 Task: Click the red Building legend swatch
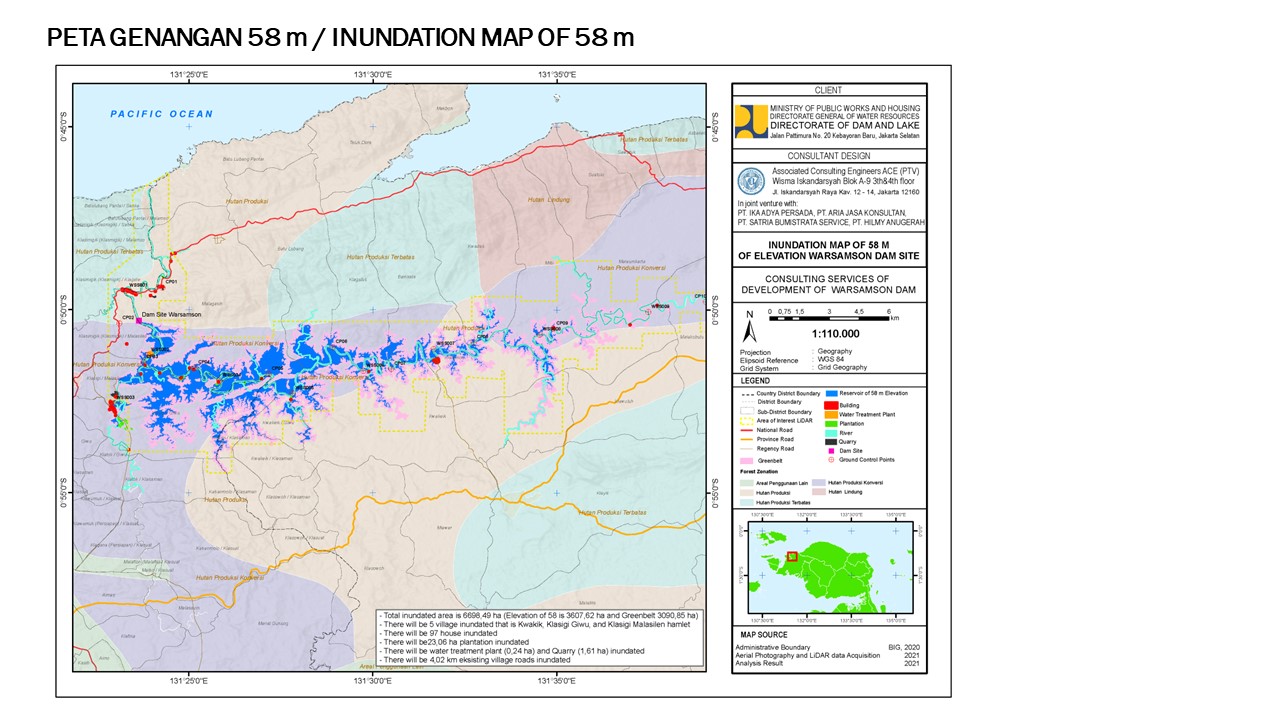829,405
